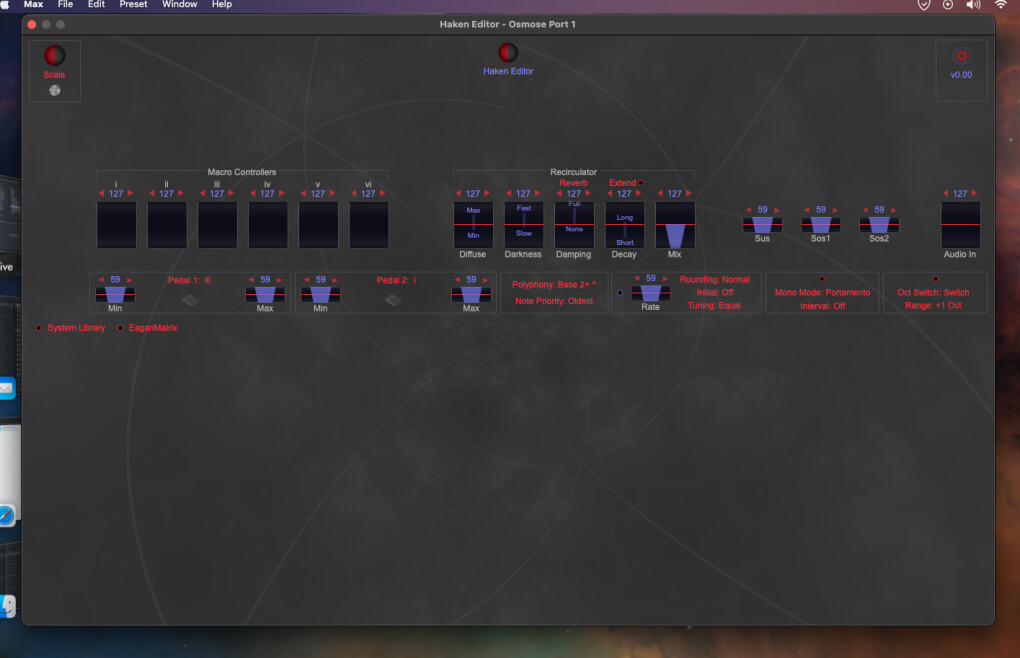Open the Window menu
This screenshot has height=658, width=1020.
coord(180,5)
